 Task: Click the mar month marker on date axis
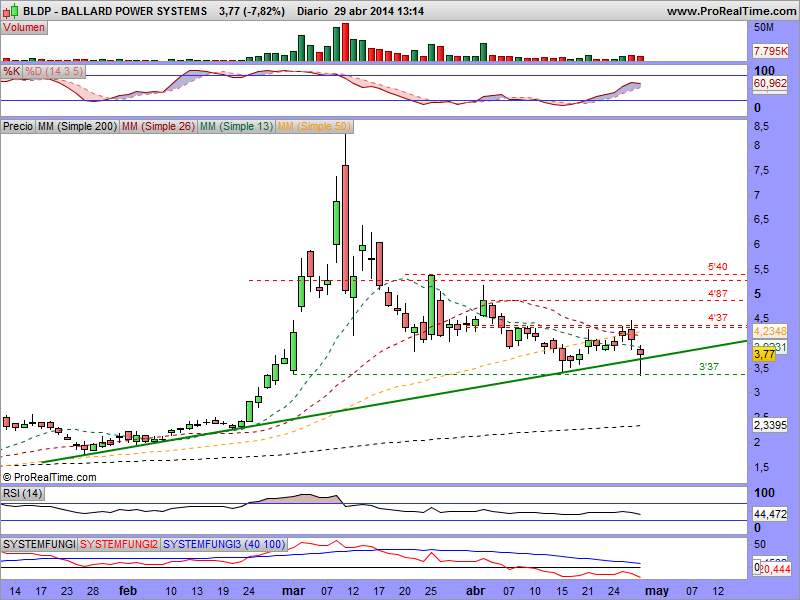[x=293, y=591]
